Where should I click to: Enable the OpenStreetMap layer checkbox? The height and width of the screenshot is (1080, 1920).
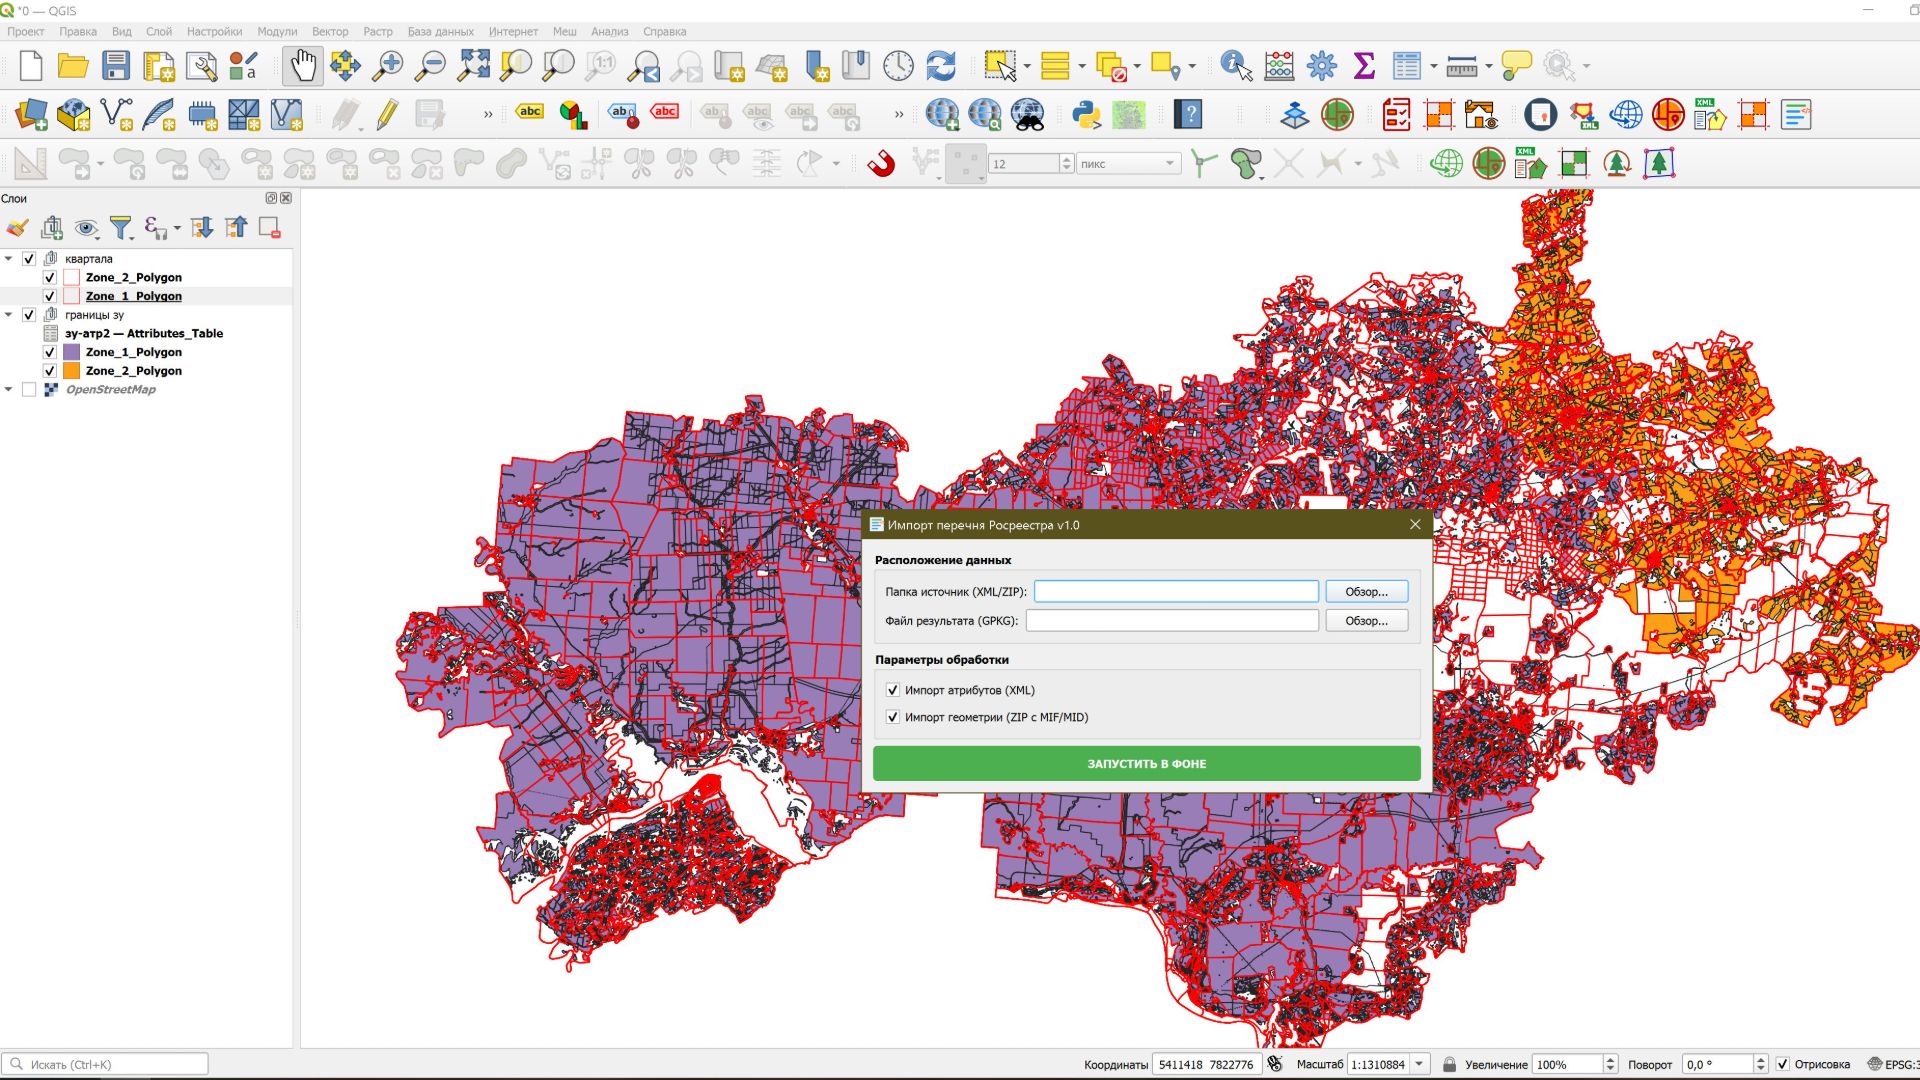28,389
